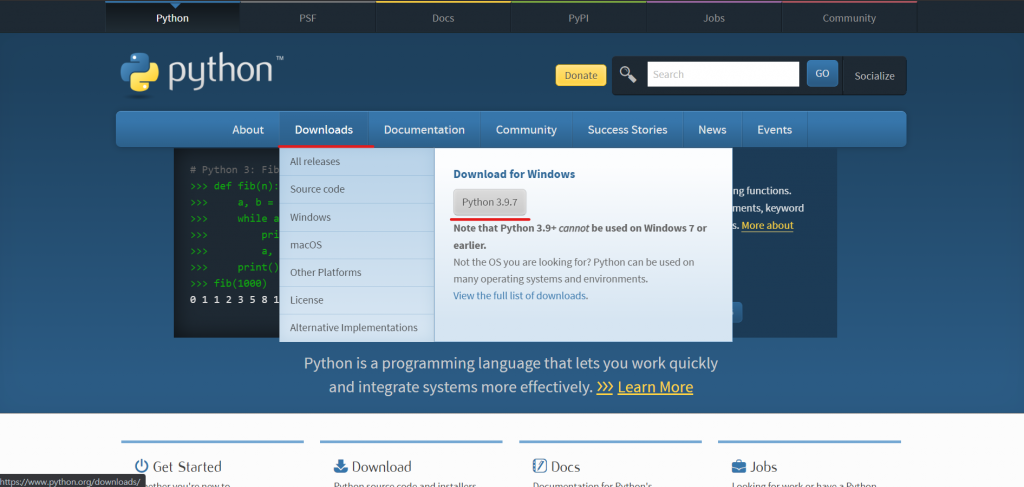Open the Events navigation menu
Screen dimensions: 1024x487
775,129
